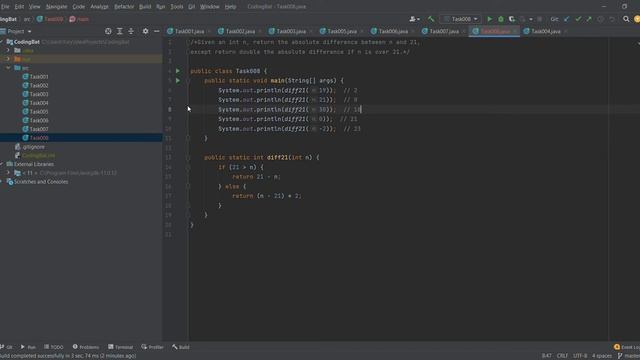Open the Window menu
This screenshot has height=360, width=640.
(x=209, y=7)
